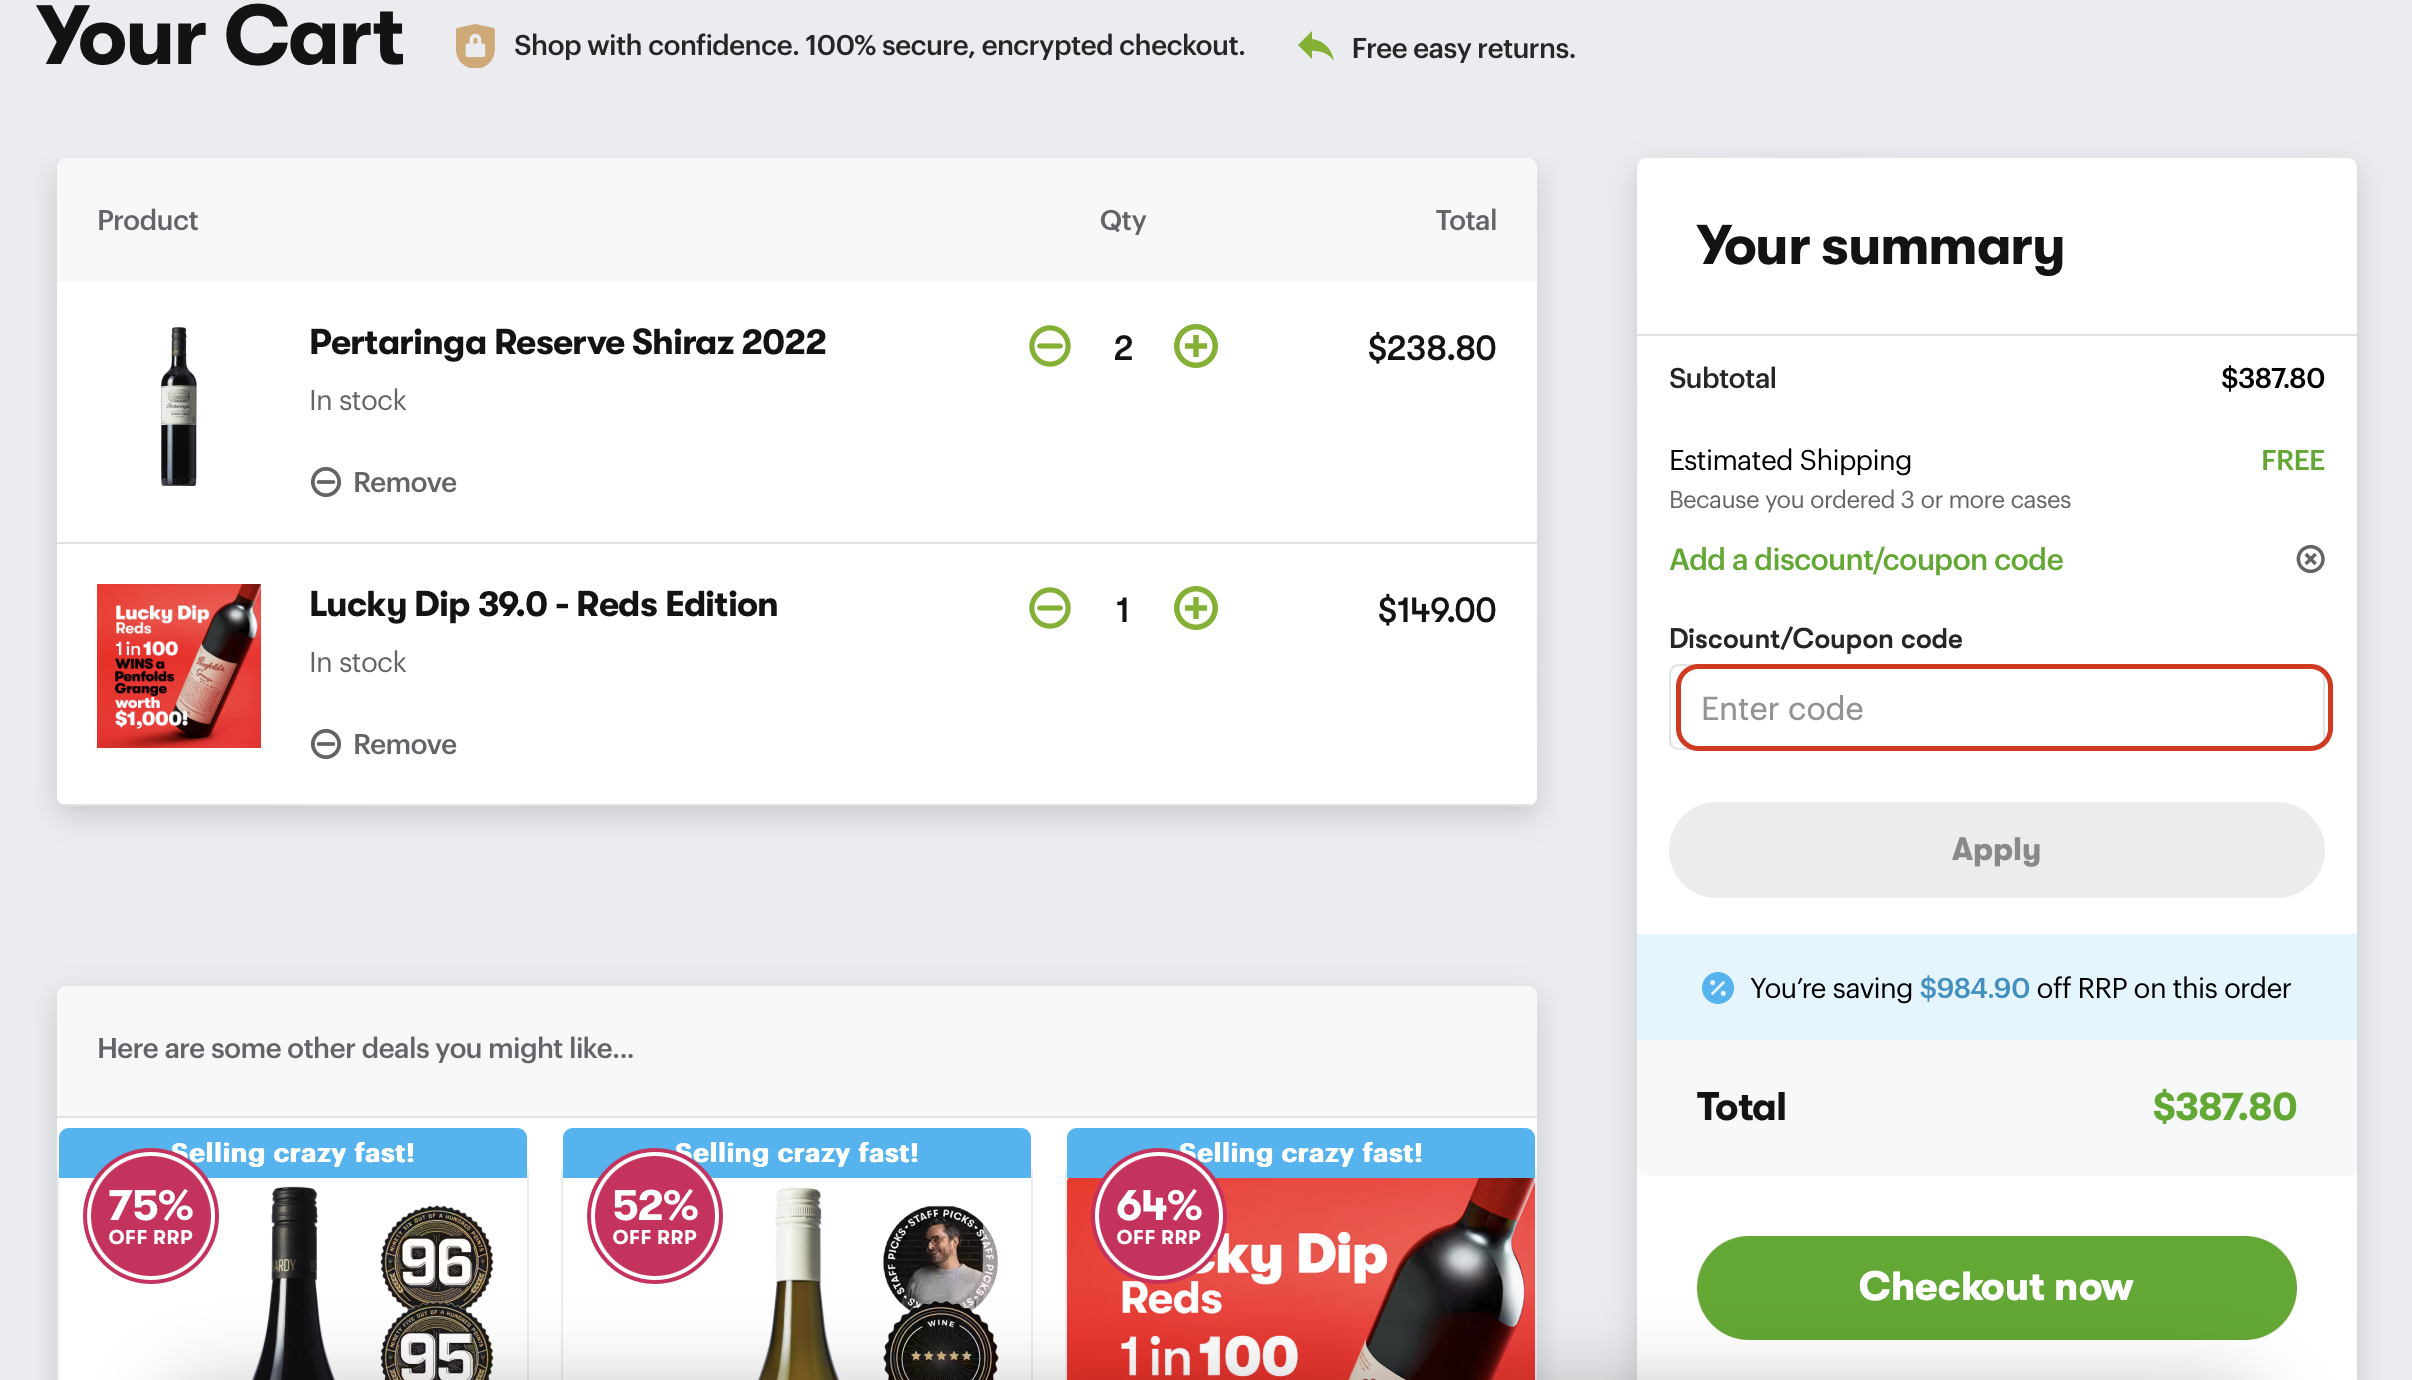2412x1380 pixels.
Task: Click the remove circle icon beside Pertaringa Shiraz
Action: pyautogui.click(x=324, y=481)
